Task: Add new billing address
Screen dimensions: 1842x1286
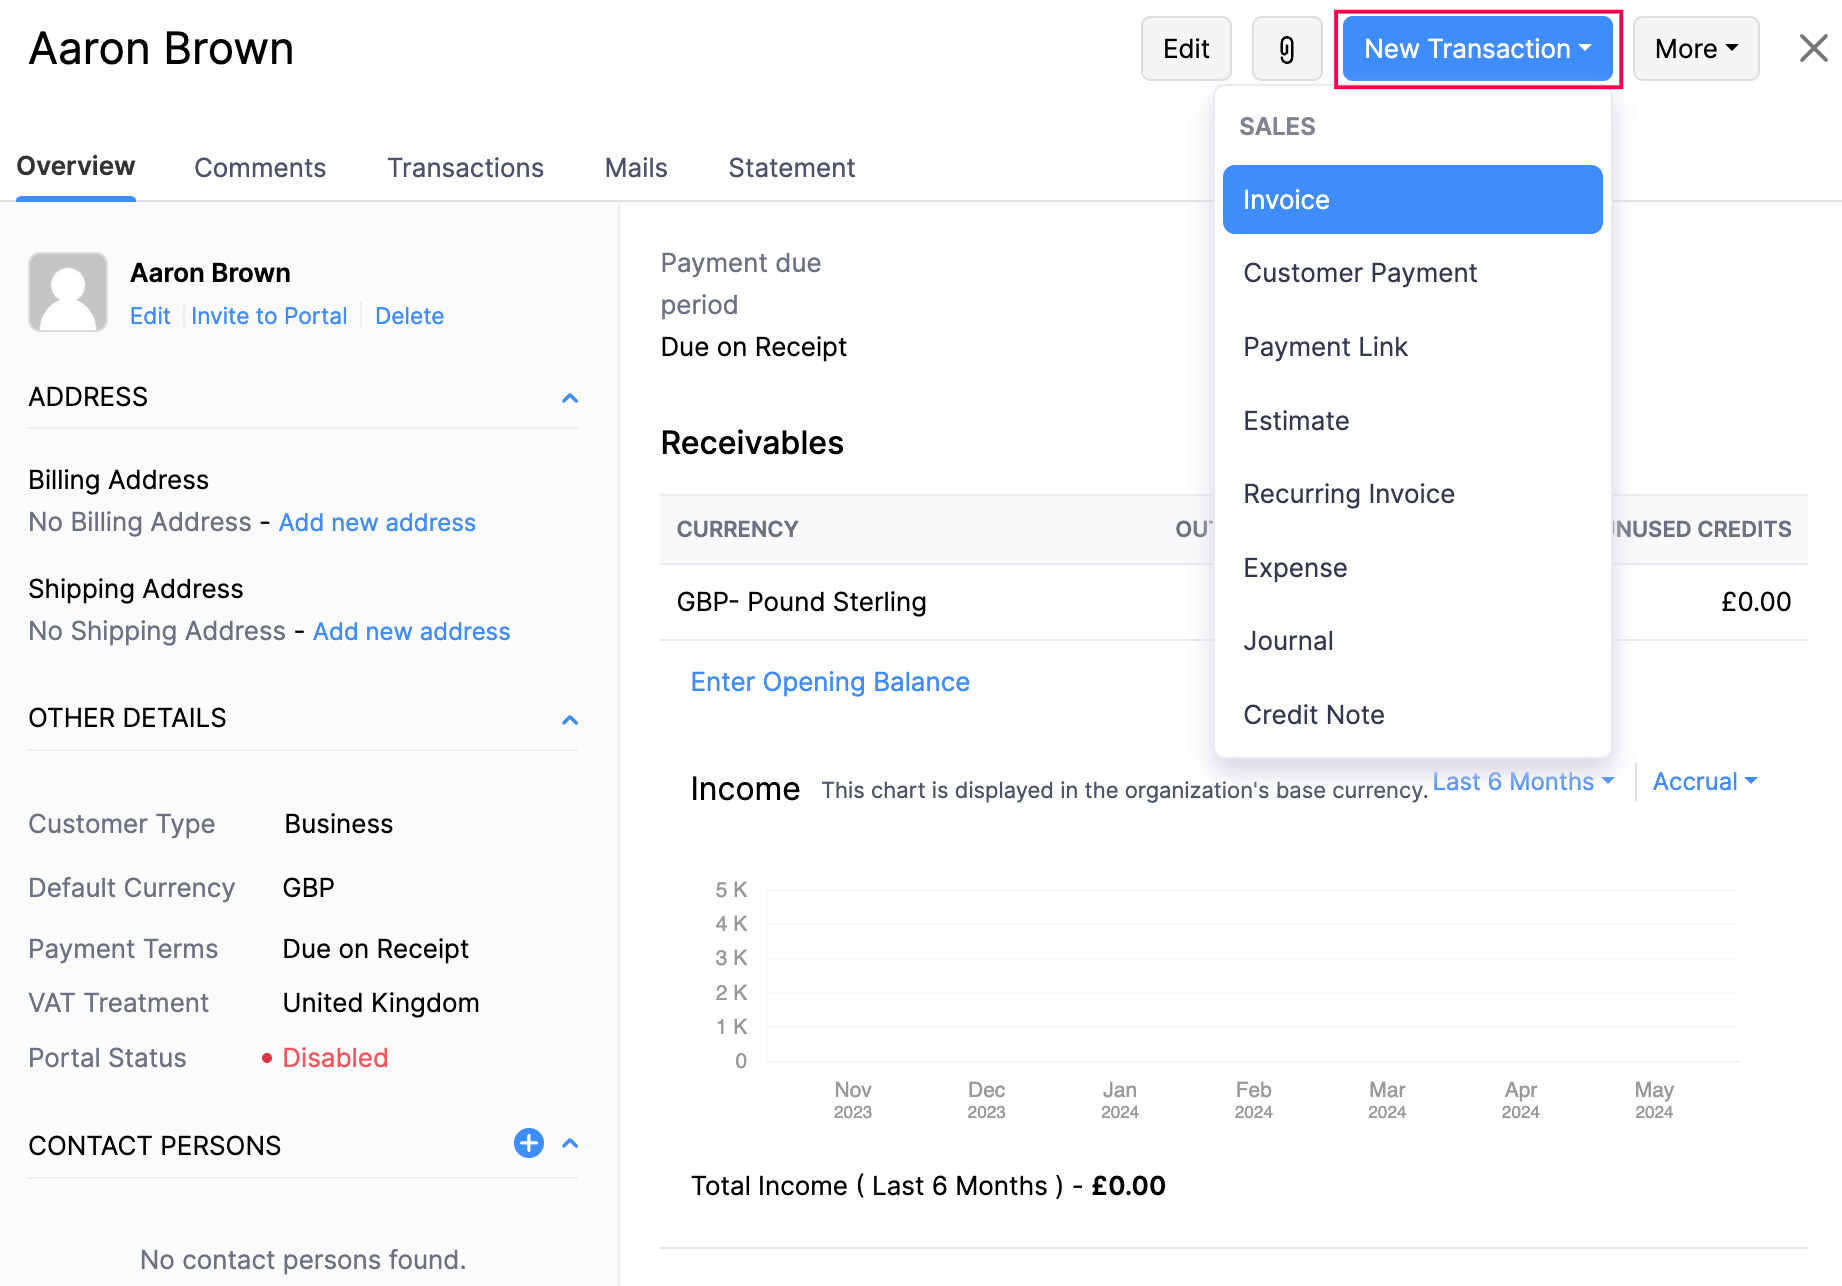Action: (x=377, y=522)
